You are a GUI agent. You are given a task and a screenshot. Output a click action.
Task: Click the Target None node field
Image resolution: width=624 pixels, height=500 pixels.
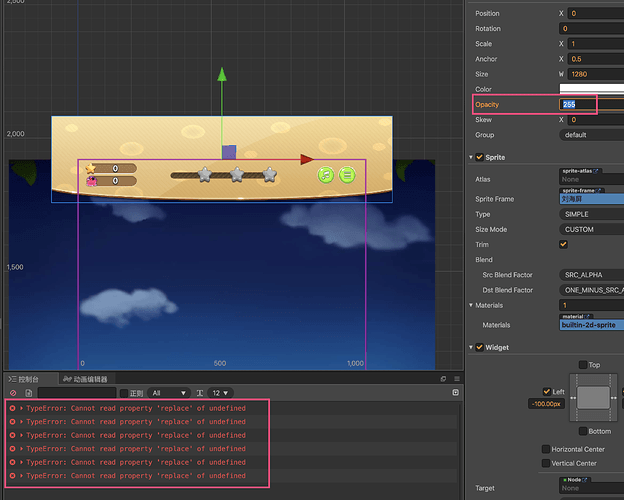(591, 488)
